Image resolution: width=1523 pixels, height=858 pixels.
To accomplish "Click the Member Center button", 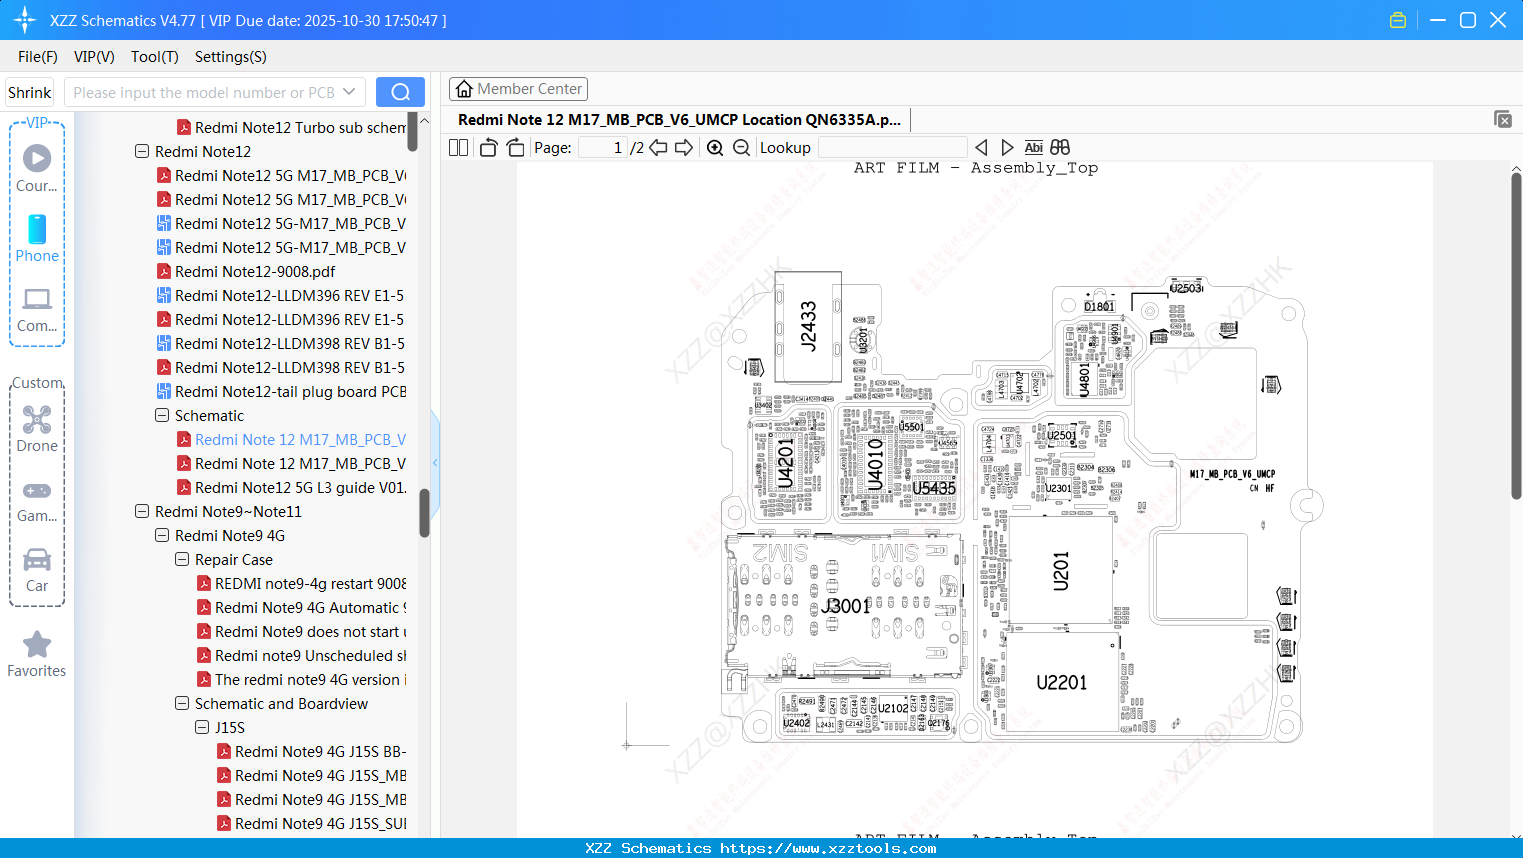I will point(518,88).
